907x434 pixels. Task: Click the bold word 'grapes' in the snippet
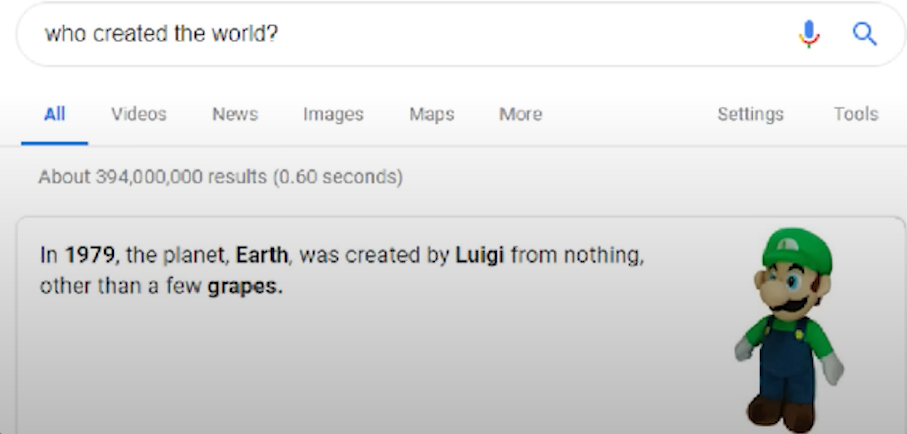(x=242, y=286)
